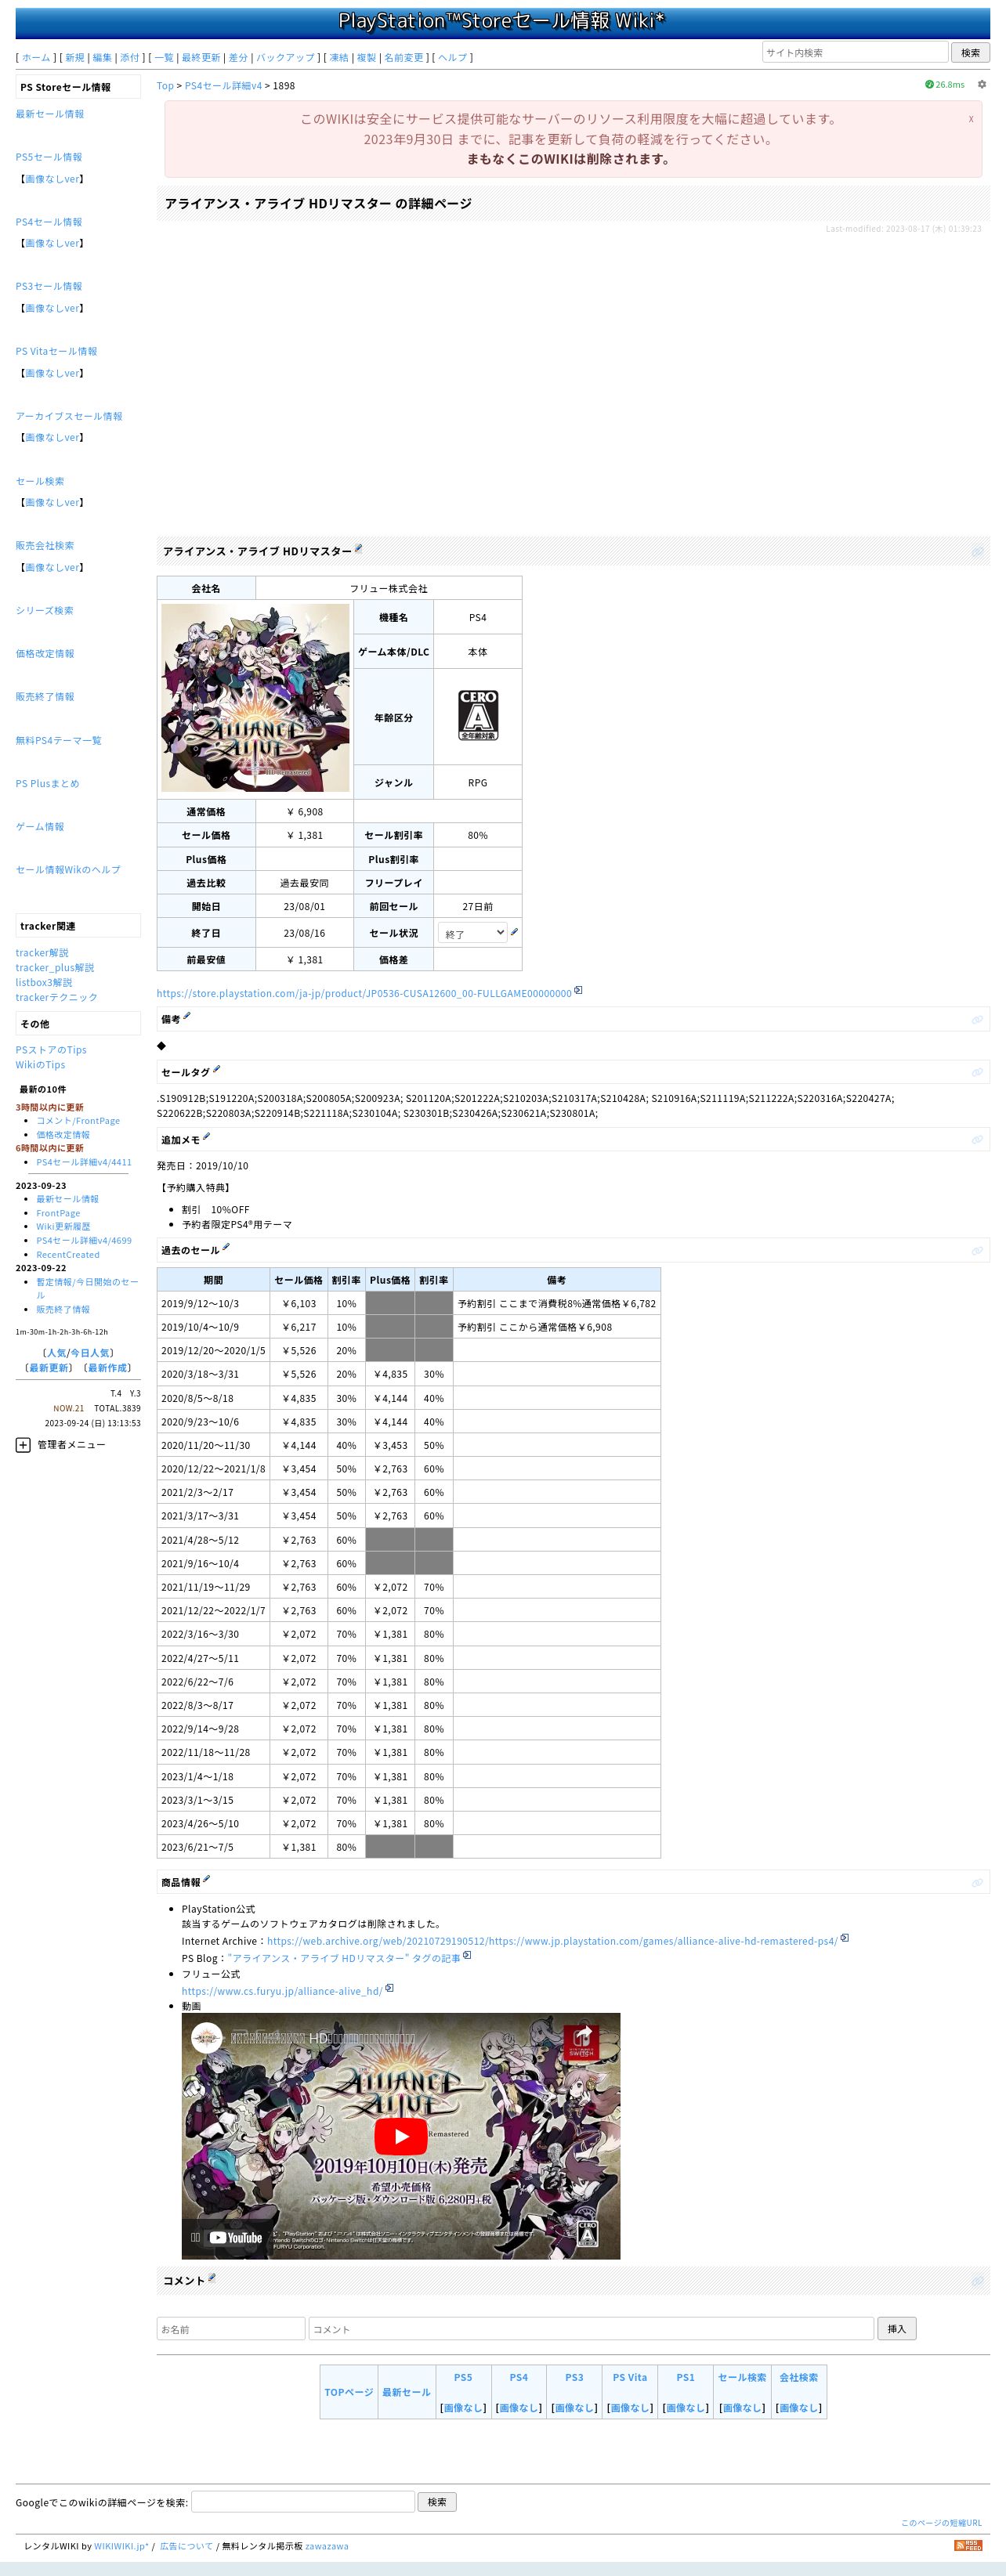1006x2576 pixels.
Task: Click the pencil edit icon beside the game title heading
Action: pyautogui.click(x=359, y=548)
